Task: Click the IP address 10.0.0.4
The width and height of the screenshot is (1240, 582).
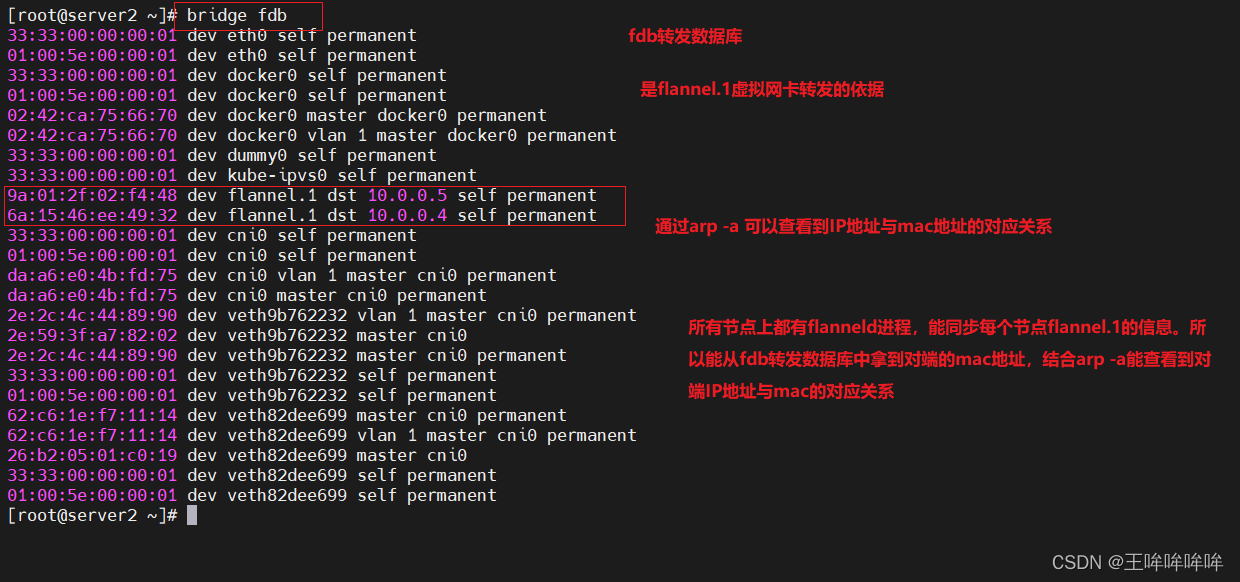Action: pyautogui.click(x=407, y=215)
